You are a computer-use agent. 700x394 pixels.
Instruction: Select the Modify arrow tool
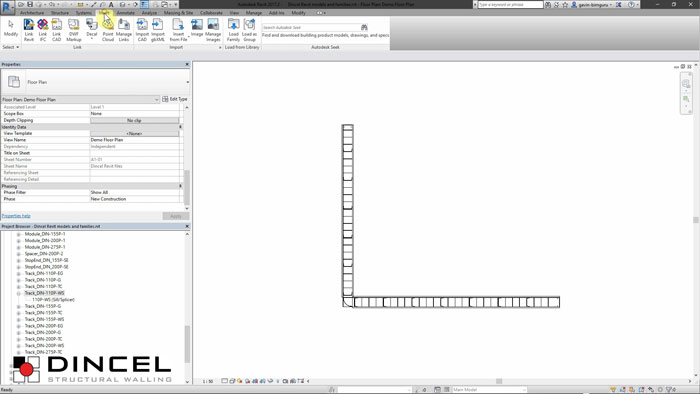tap(11, 29)
